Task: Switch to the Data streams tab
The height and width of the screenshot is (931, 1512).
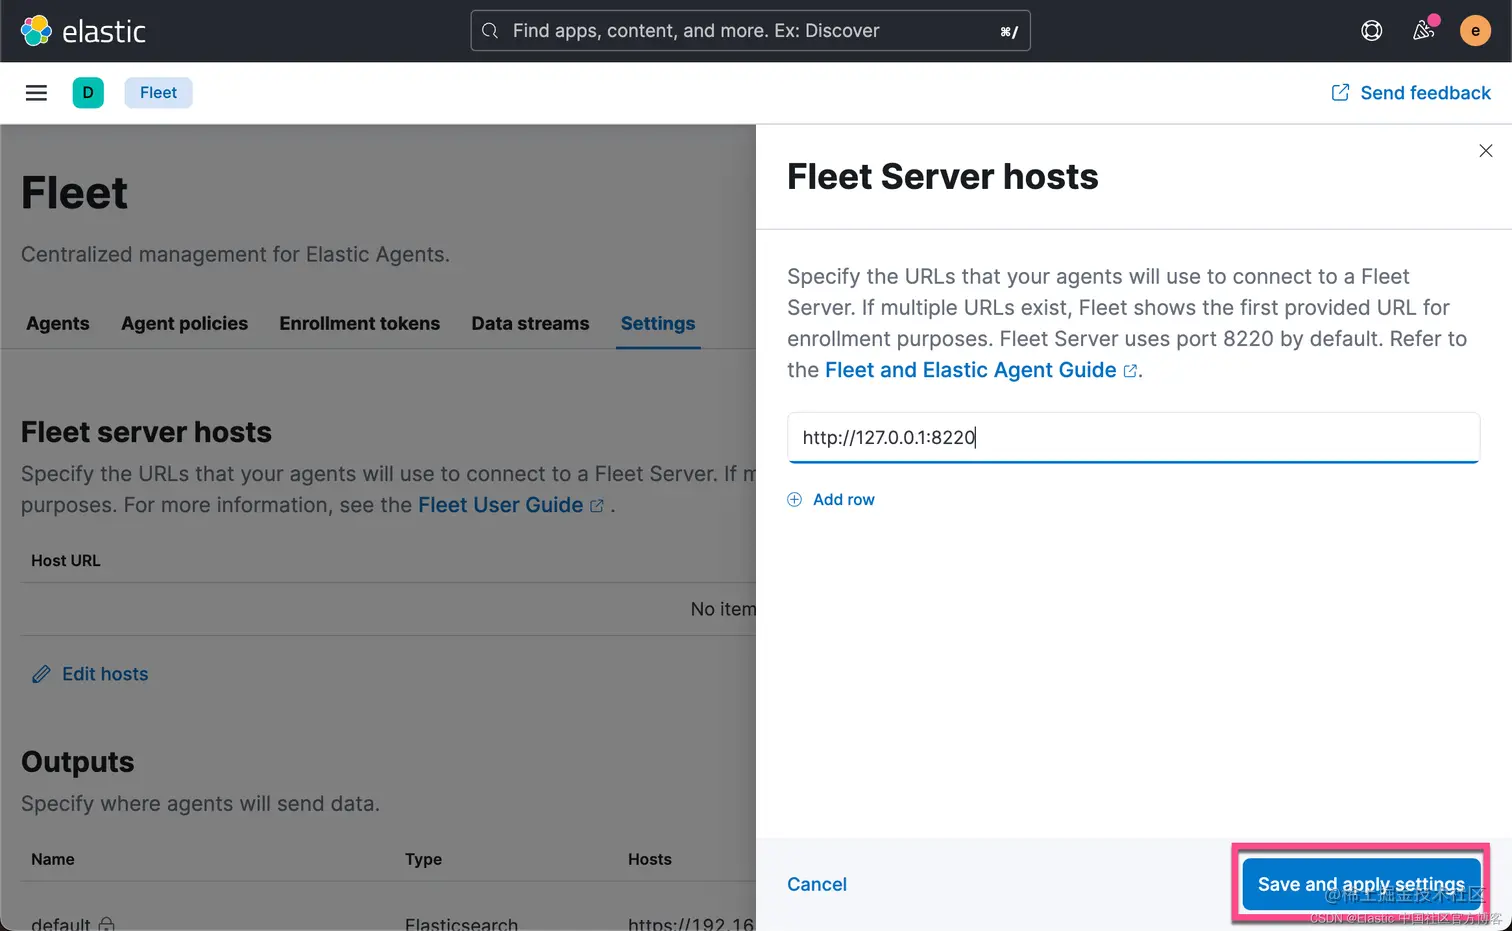Action: (x=530, y=323)
